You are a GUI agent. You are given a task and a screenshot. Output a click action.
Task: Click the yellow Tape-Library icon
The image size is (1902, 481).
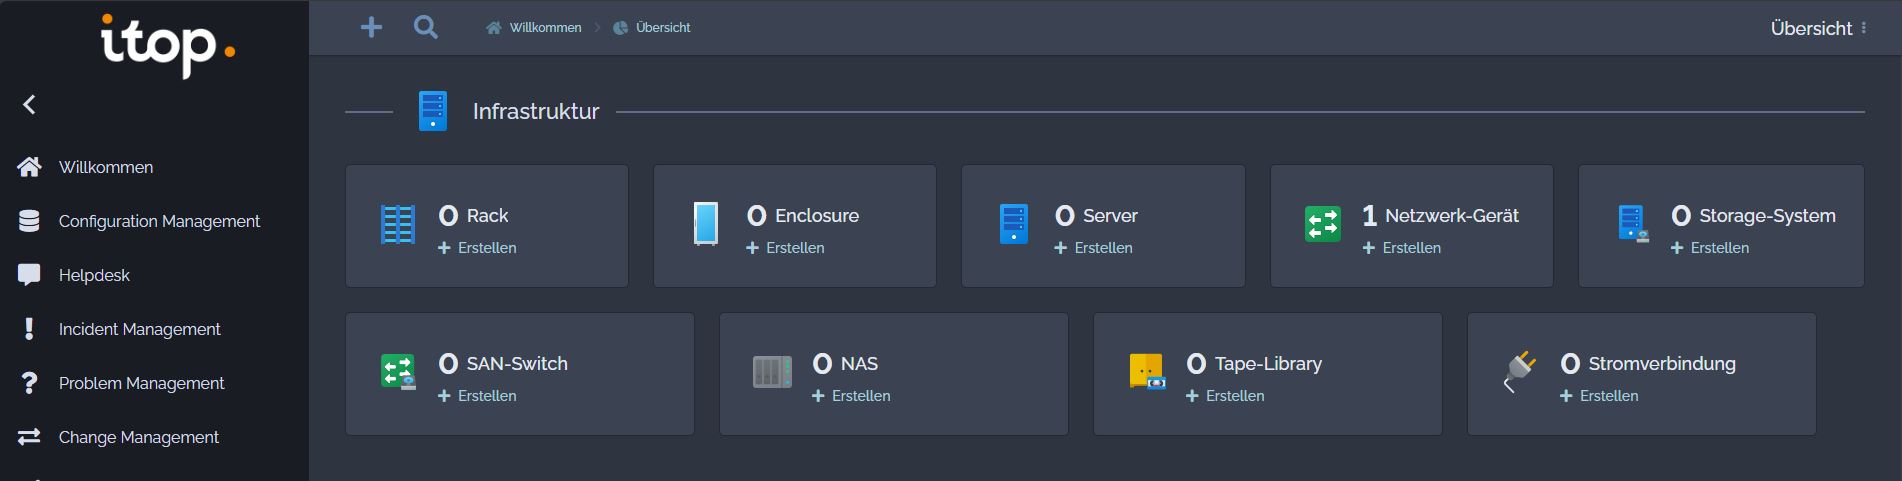1146,372
